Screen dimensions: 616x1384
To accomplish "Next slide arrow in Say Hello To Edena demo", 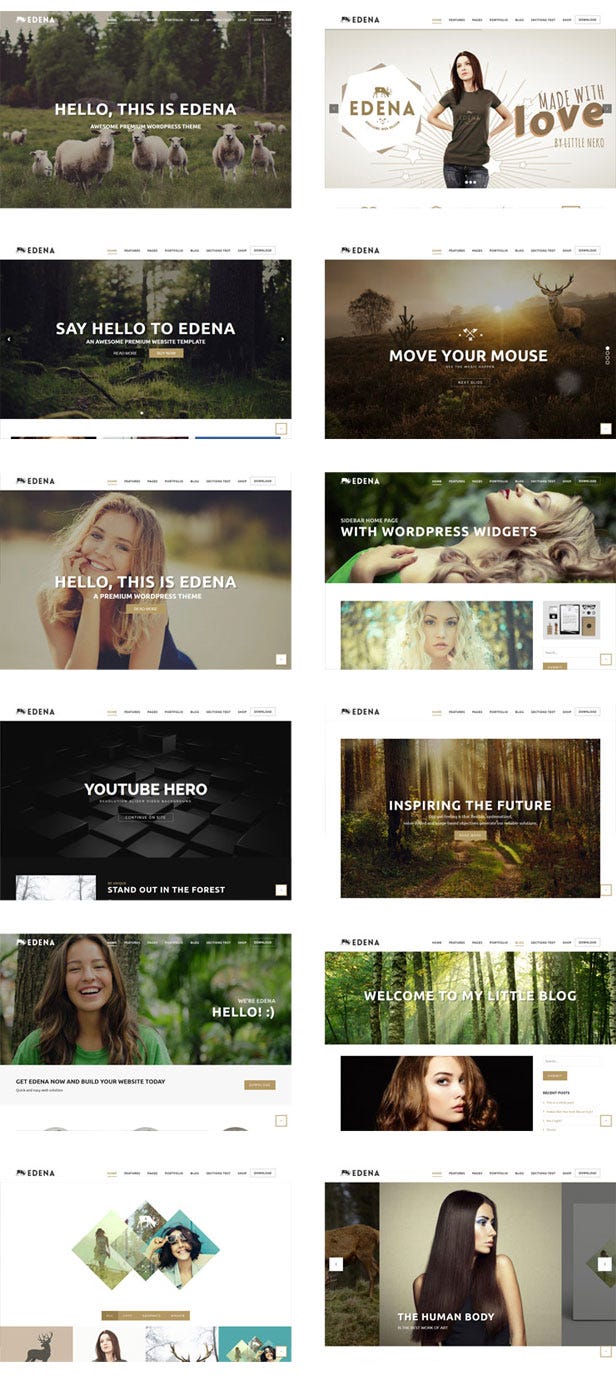I will (x=282, y=339).
